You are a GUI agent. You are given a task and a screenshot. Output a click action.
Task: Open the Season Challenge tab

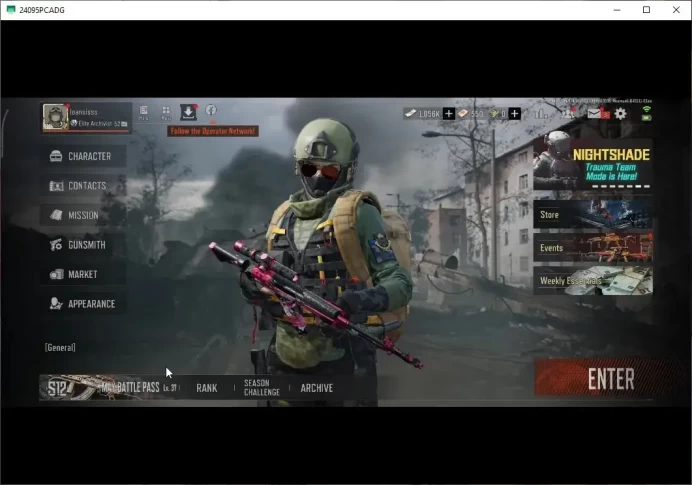(262, 387)
